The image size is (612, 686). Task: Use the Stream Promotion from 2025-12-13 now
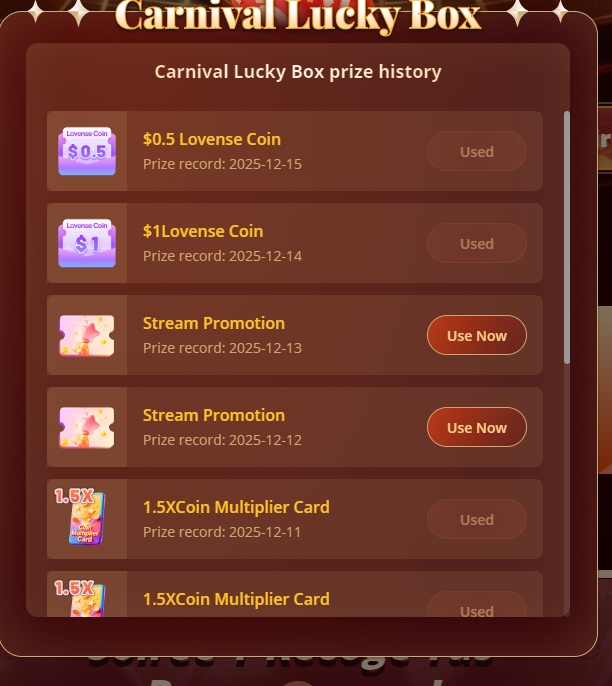477,335
